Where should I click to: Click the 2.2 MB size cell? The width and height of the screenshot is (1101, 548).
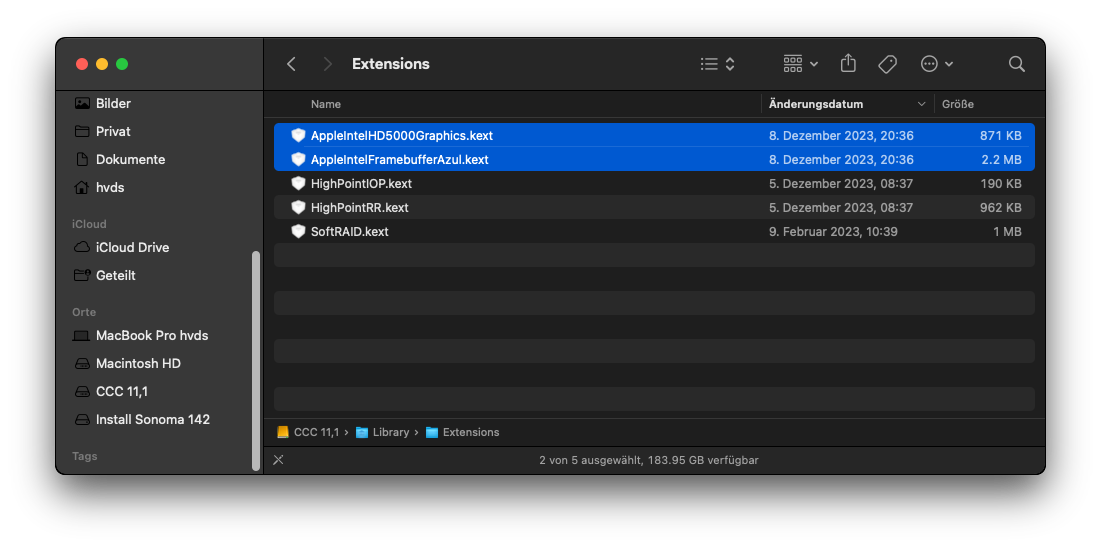[x=1001, y=159]
